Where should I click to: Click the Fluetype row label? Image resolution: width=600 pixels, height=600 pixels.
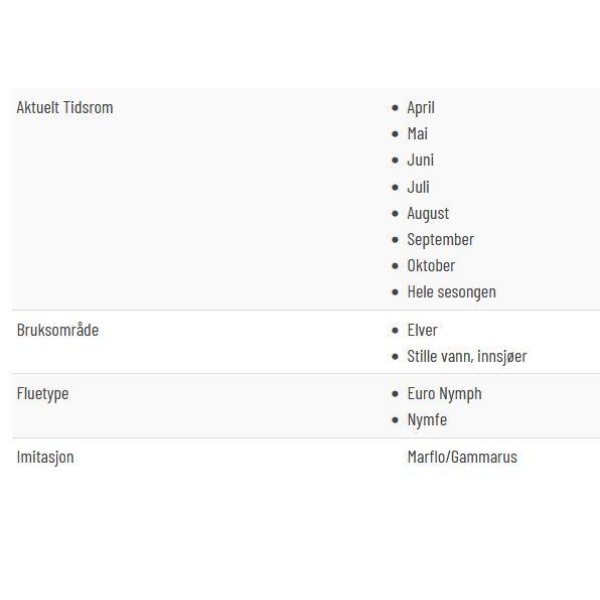pyautogui.click(x=43, y=394)
